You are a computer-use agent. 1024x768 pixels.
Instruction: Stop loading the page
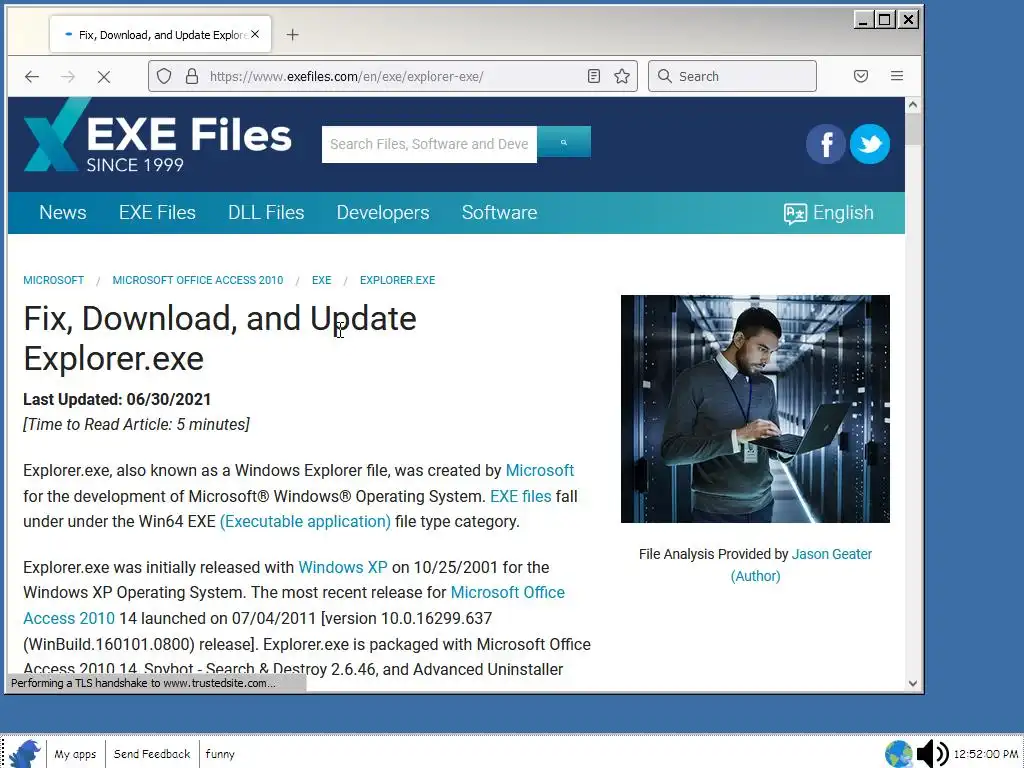coord(104,76)
